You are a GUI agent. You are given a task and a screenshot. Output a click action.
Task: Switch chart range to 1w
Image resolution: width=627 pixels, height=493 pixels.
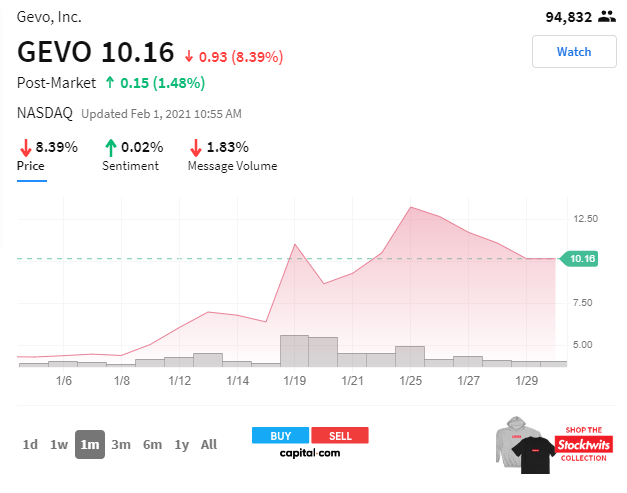click(59, 444)
